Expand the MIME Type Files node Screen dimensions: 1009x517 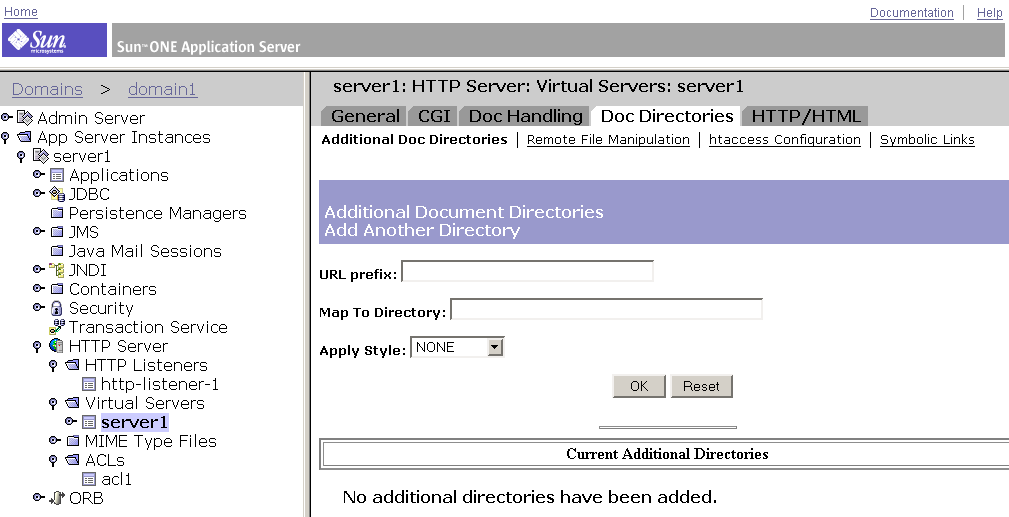(55, 440)
